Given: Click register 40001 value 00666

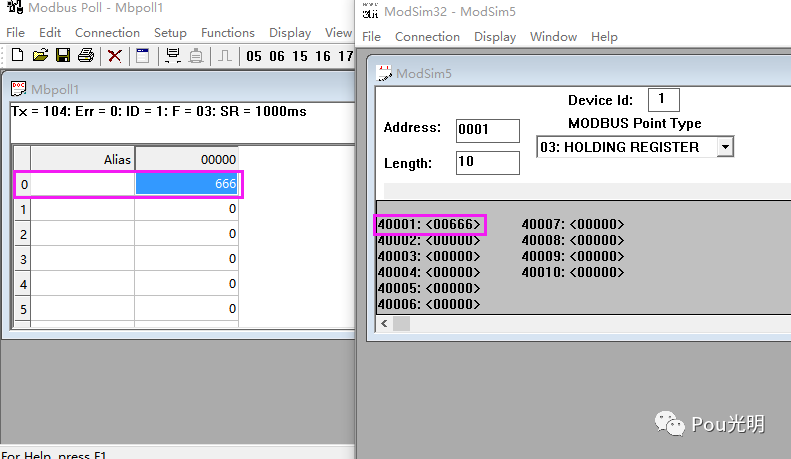Looking at the screenshot, I should click(x=429, y=224).
